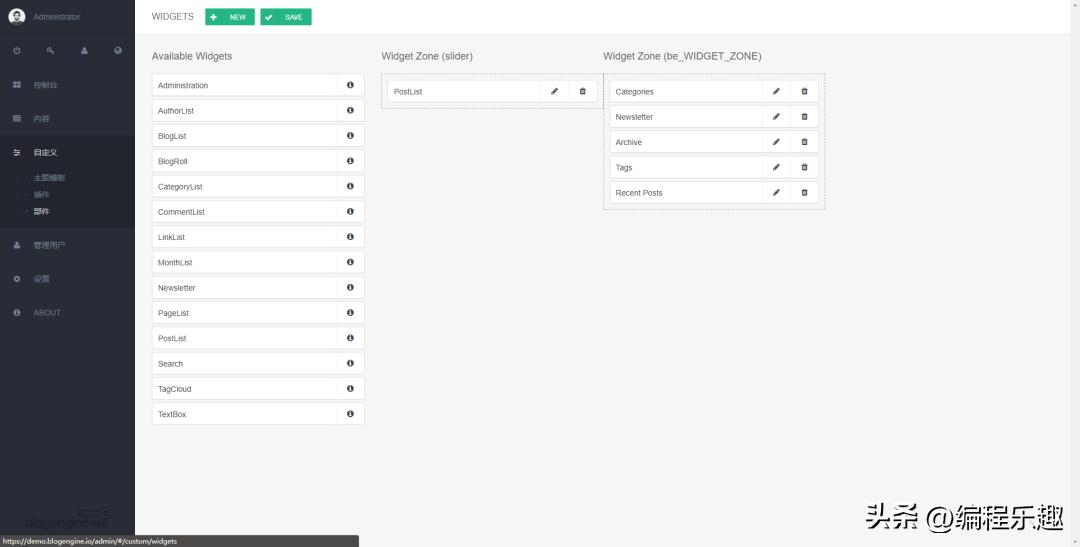Screen dimensions: 1080x547
Task: Click the pencil icon for Categories widget
Action: pyautogui.click(x=776, y=91)
